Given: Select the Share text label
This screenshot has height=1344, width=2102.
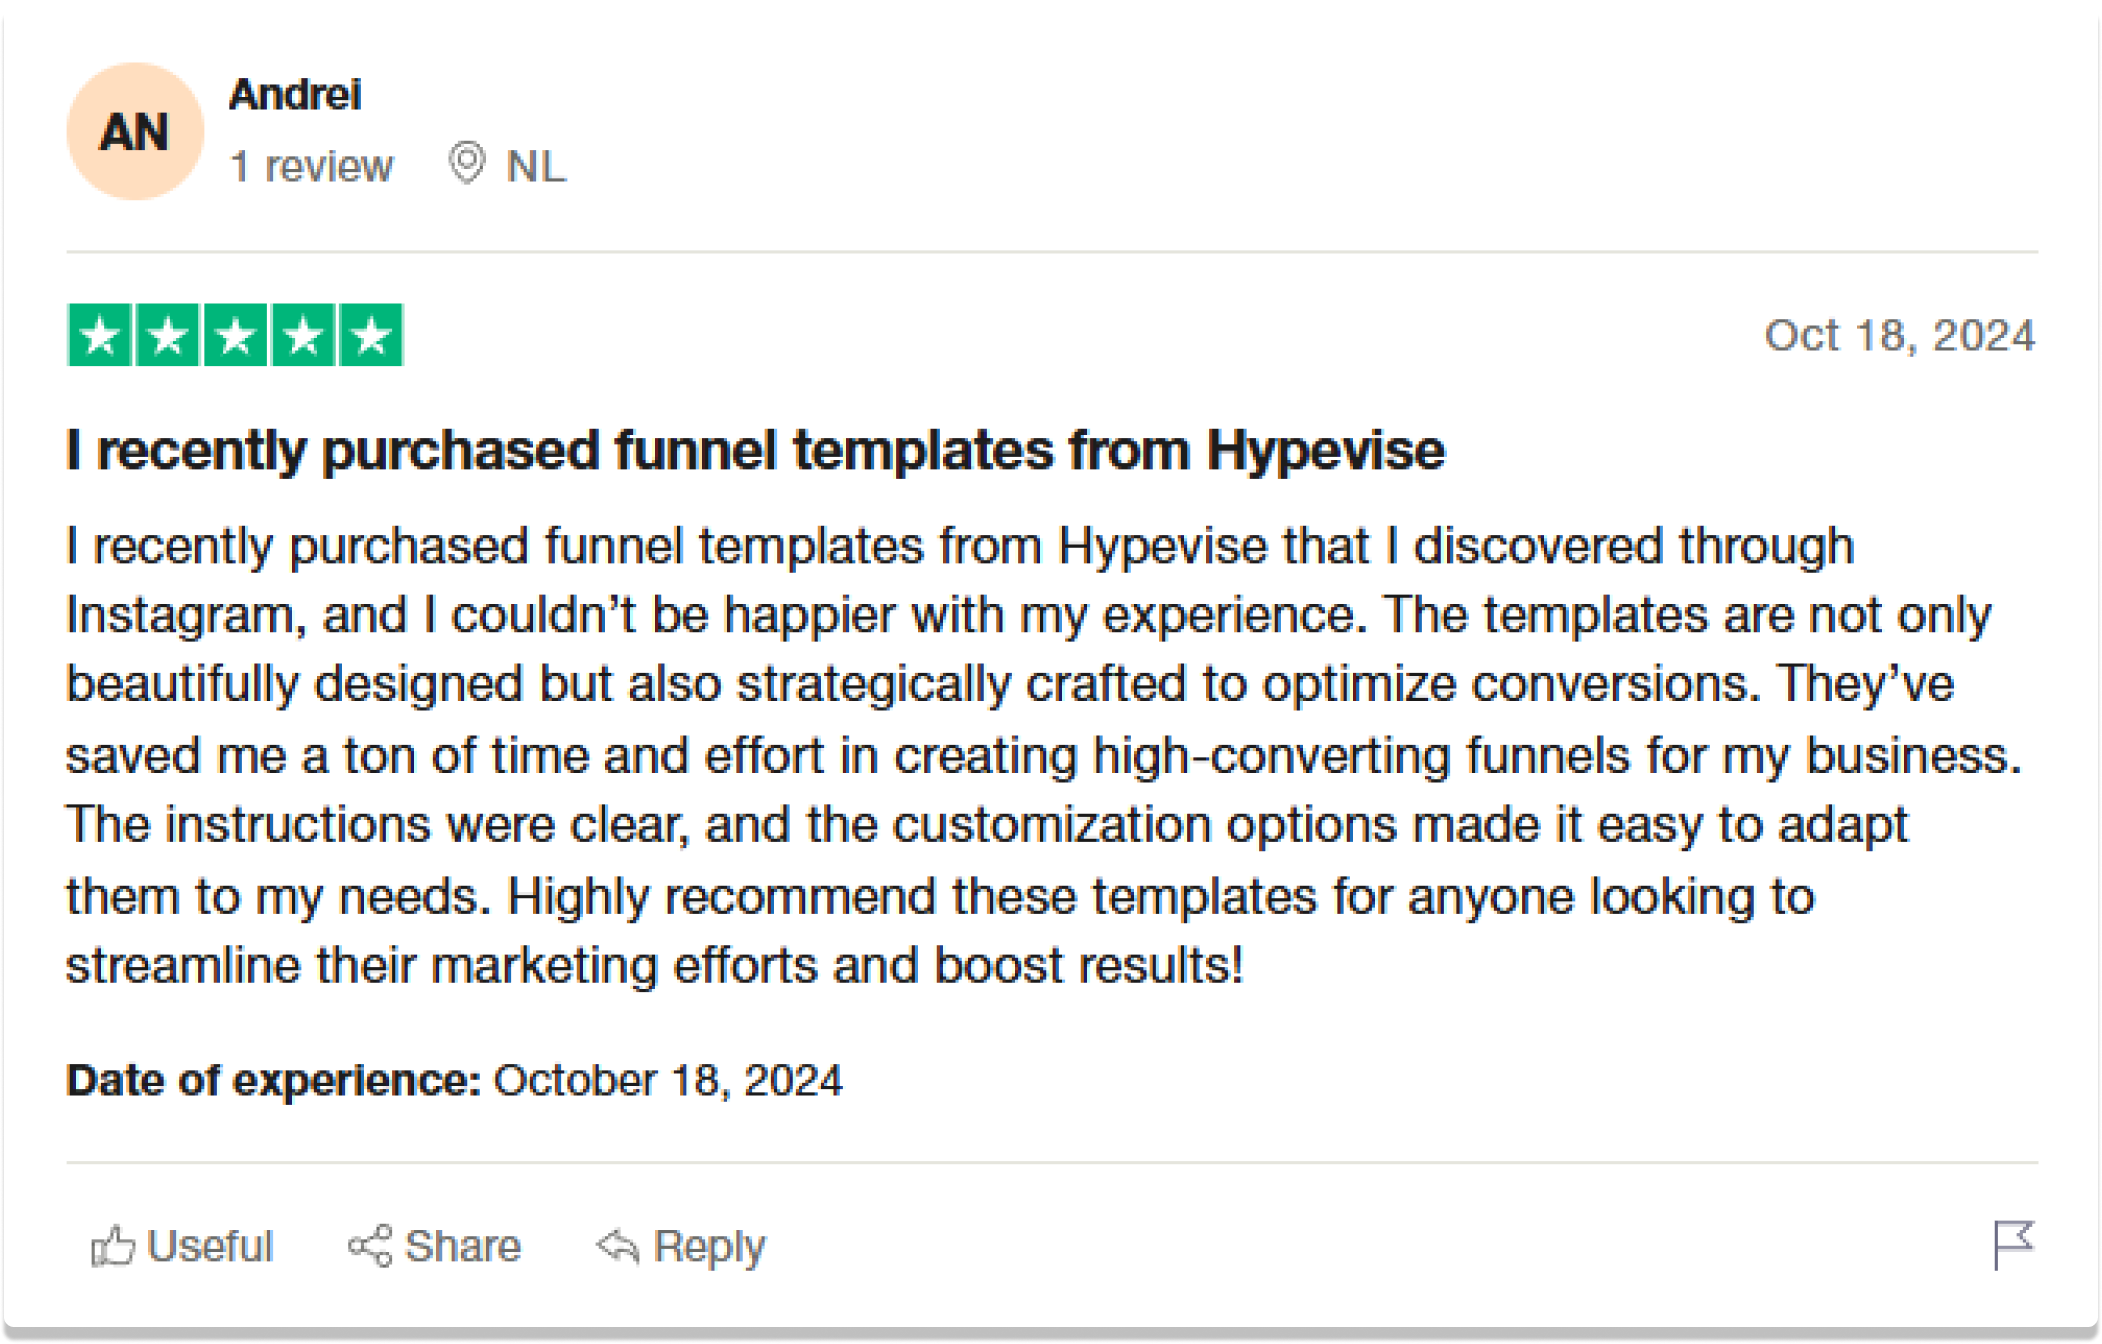Looking at the screenshot, I should click(462, 1246).
